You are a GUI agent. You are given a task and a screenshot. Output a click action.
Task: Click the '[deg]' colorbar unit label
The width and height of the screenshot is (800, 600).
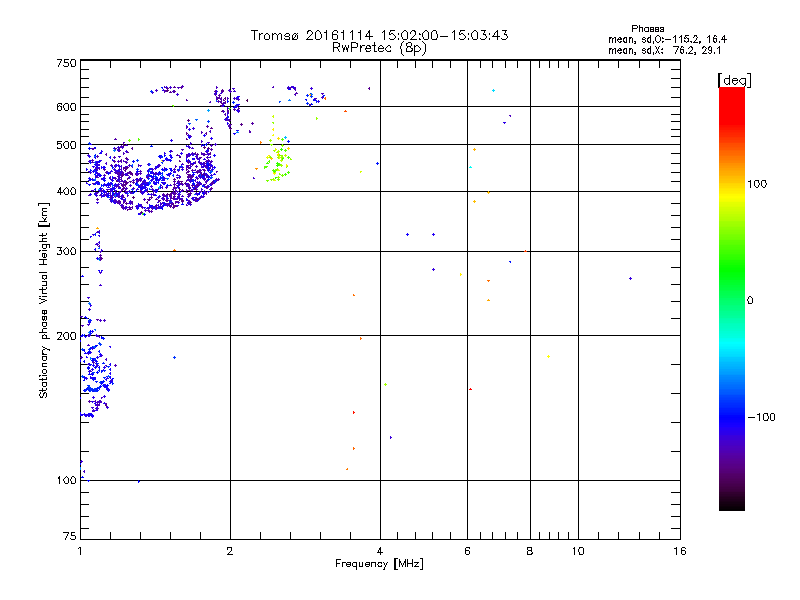pyautogui.click(x=734, y=80)
